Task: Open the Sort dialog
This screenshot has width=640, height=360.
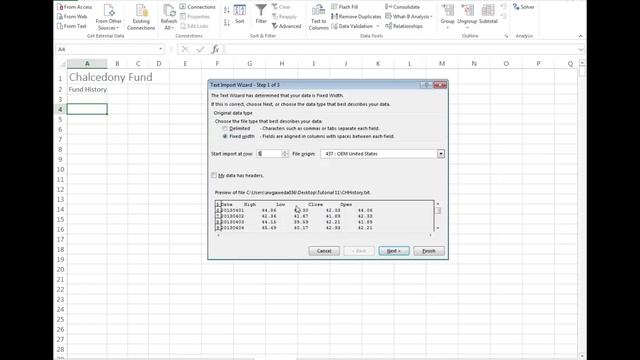Action: [x=240, y=15]
